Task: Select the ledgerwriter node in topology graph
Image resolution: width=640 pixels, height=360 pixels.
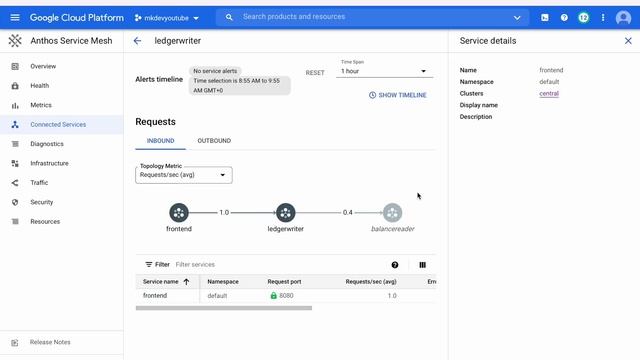Action: (285, 213)
